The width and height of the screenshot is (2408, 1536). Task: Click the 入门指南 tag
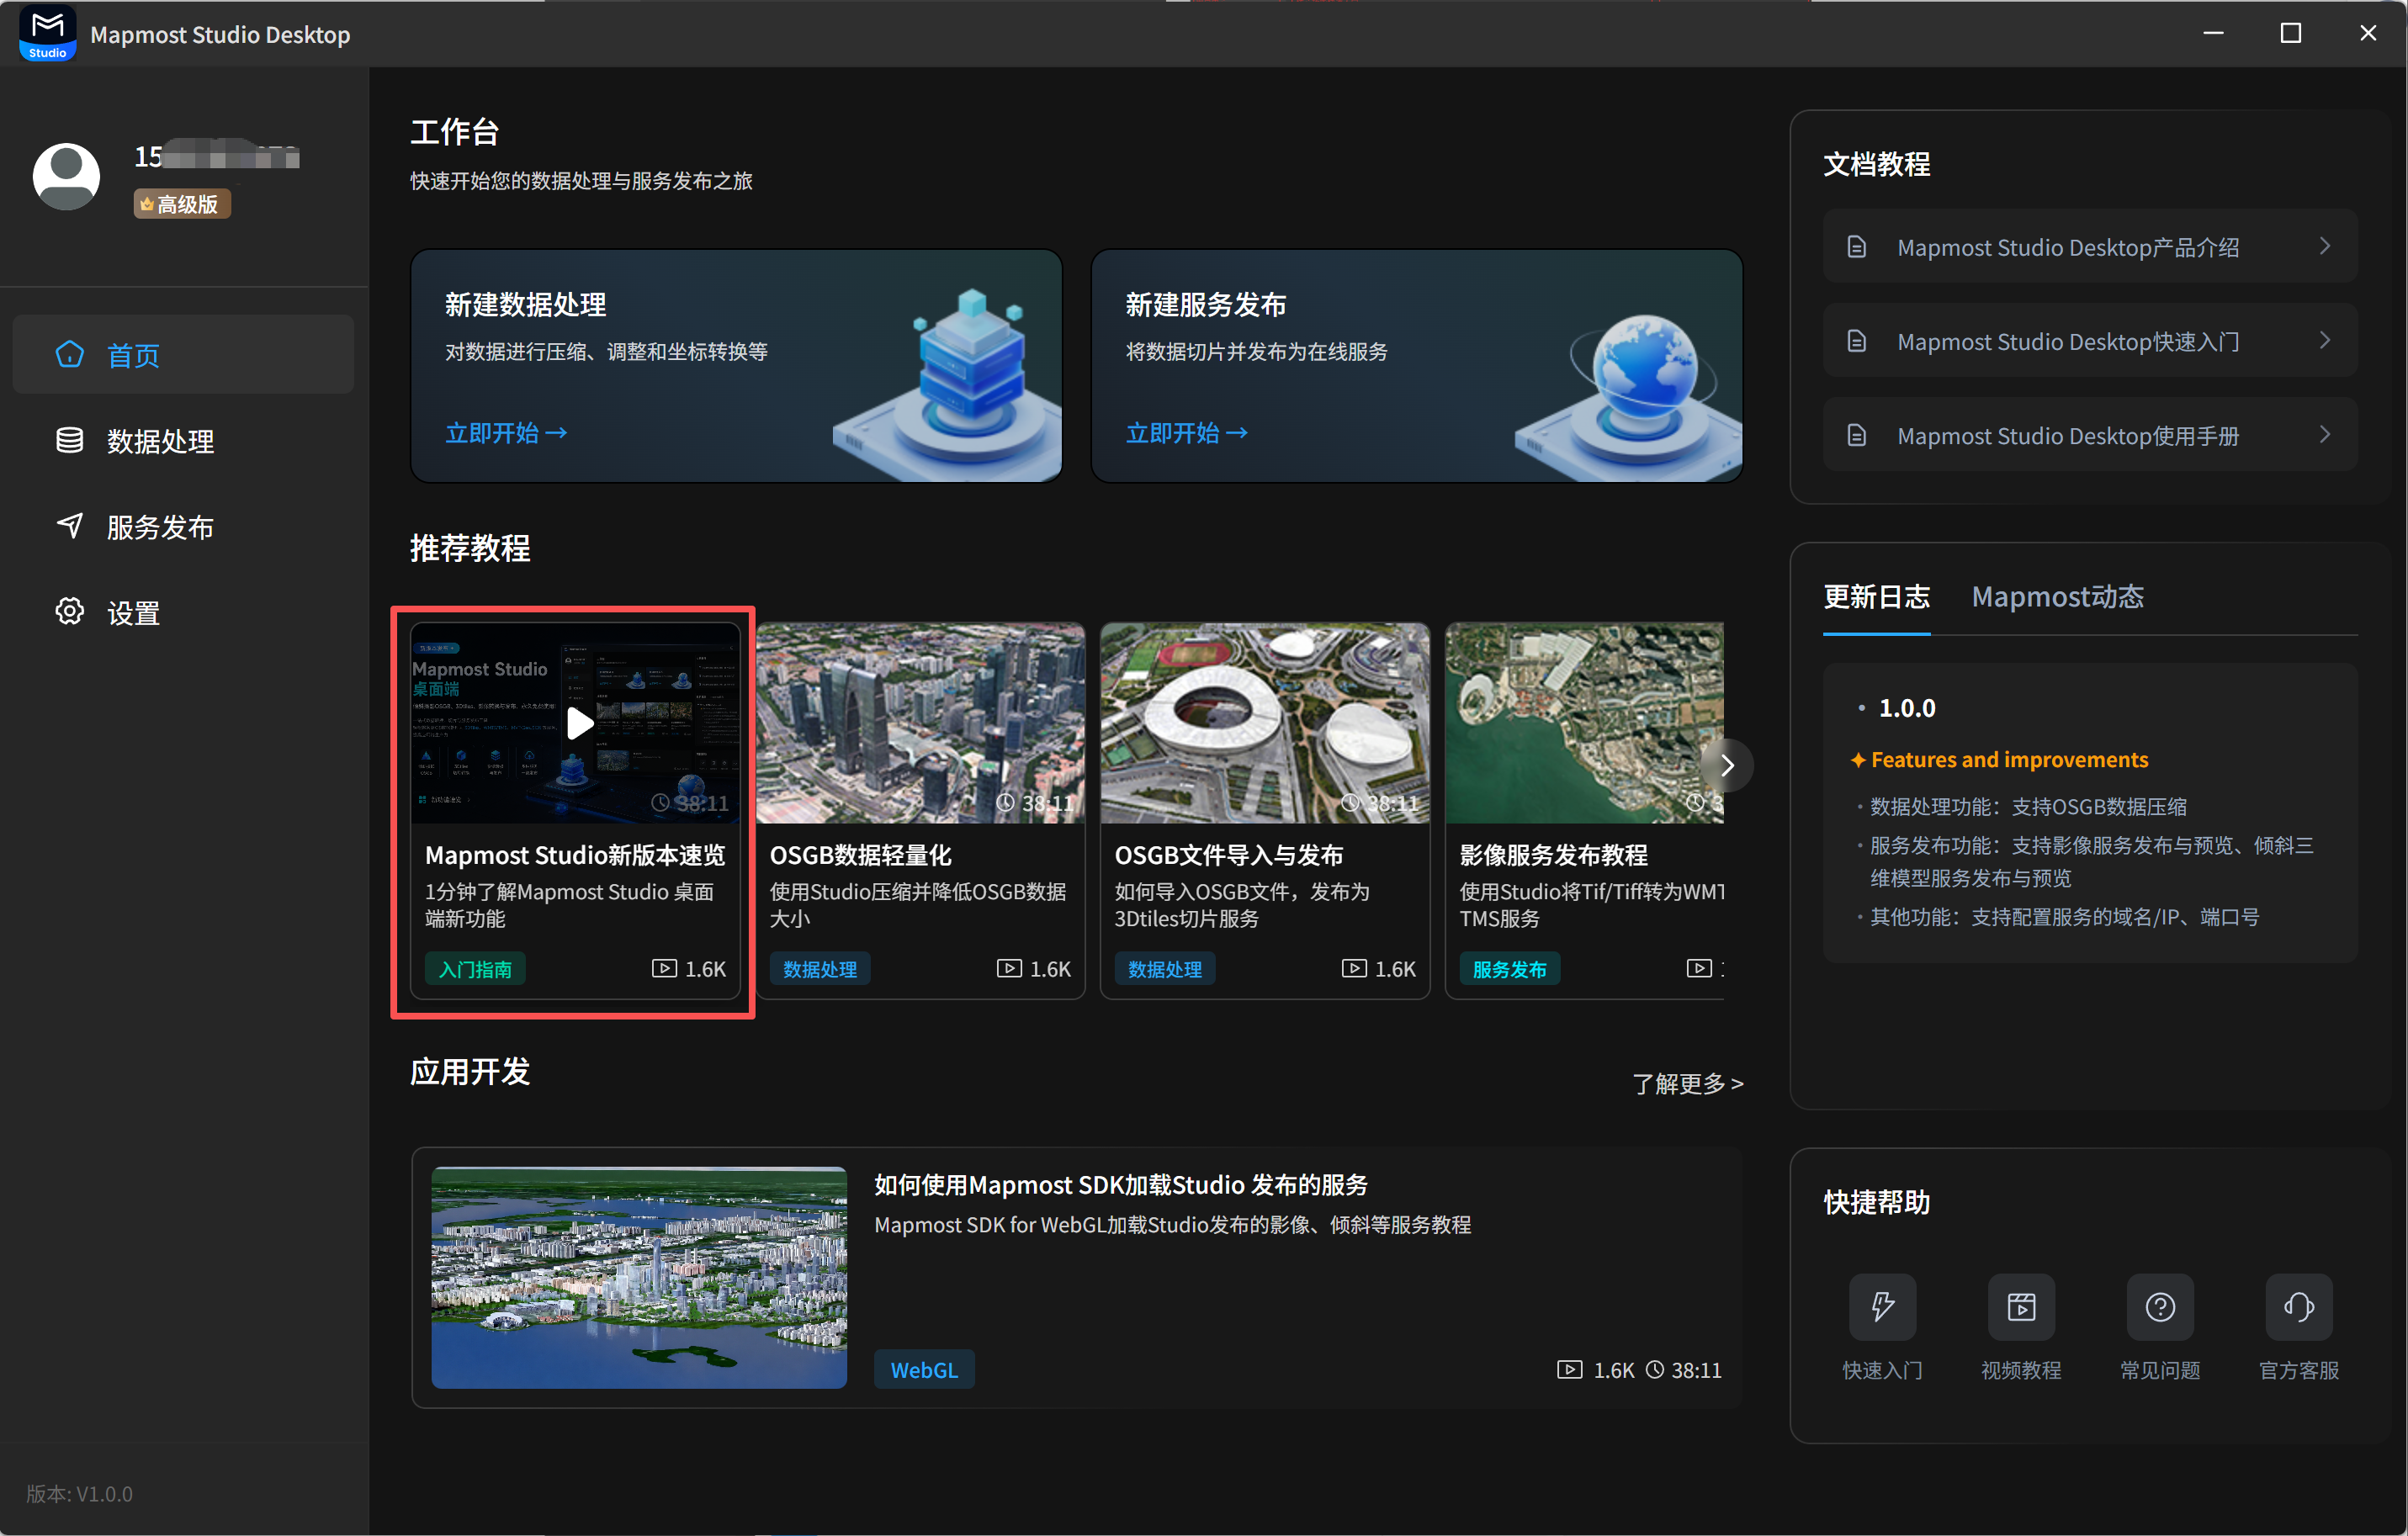[475, 969]
